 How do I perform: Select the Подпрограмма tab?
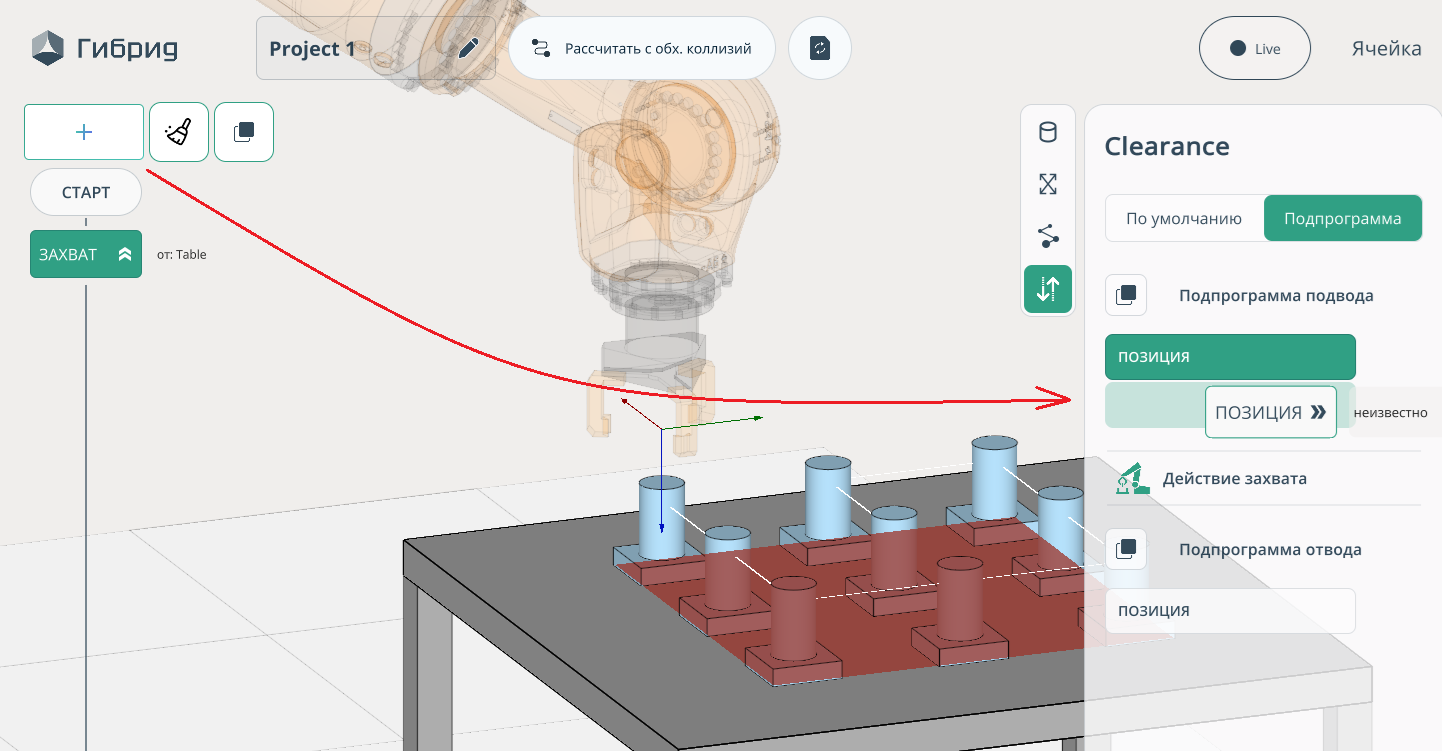click(1342, 218)
